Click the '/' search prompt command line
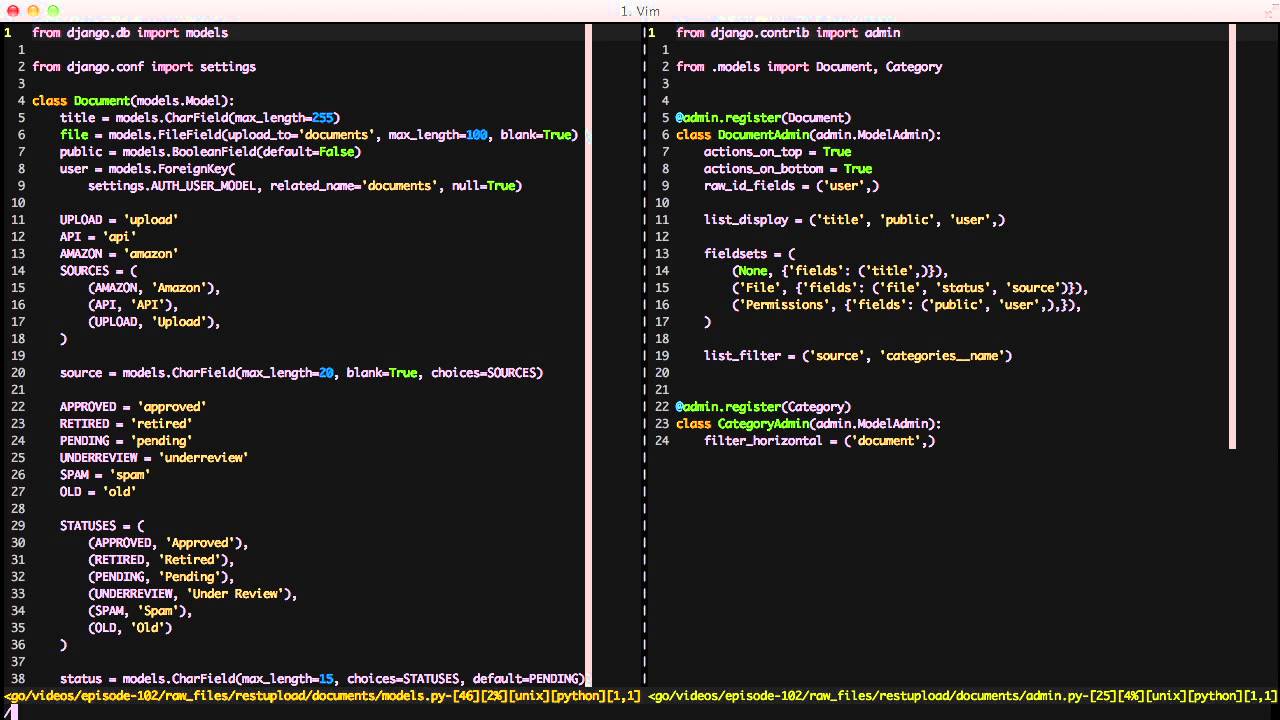The width and height of the screenshot is (1280, 720). [640, 712]
